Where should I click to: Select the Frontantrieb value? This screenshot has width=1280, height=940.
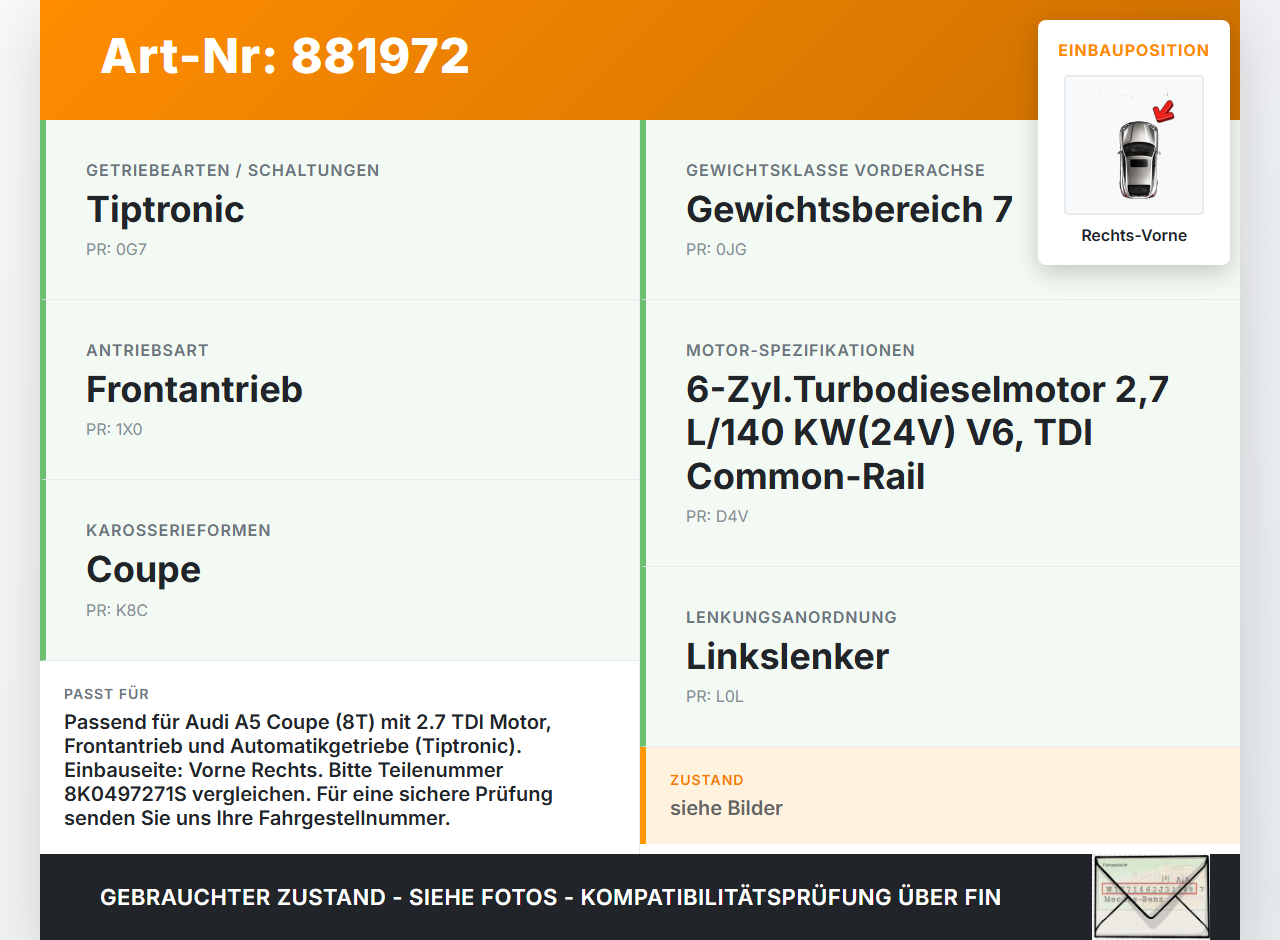coord(194,389)
